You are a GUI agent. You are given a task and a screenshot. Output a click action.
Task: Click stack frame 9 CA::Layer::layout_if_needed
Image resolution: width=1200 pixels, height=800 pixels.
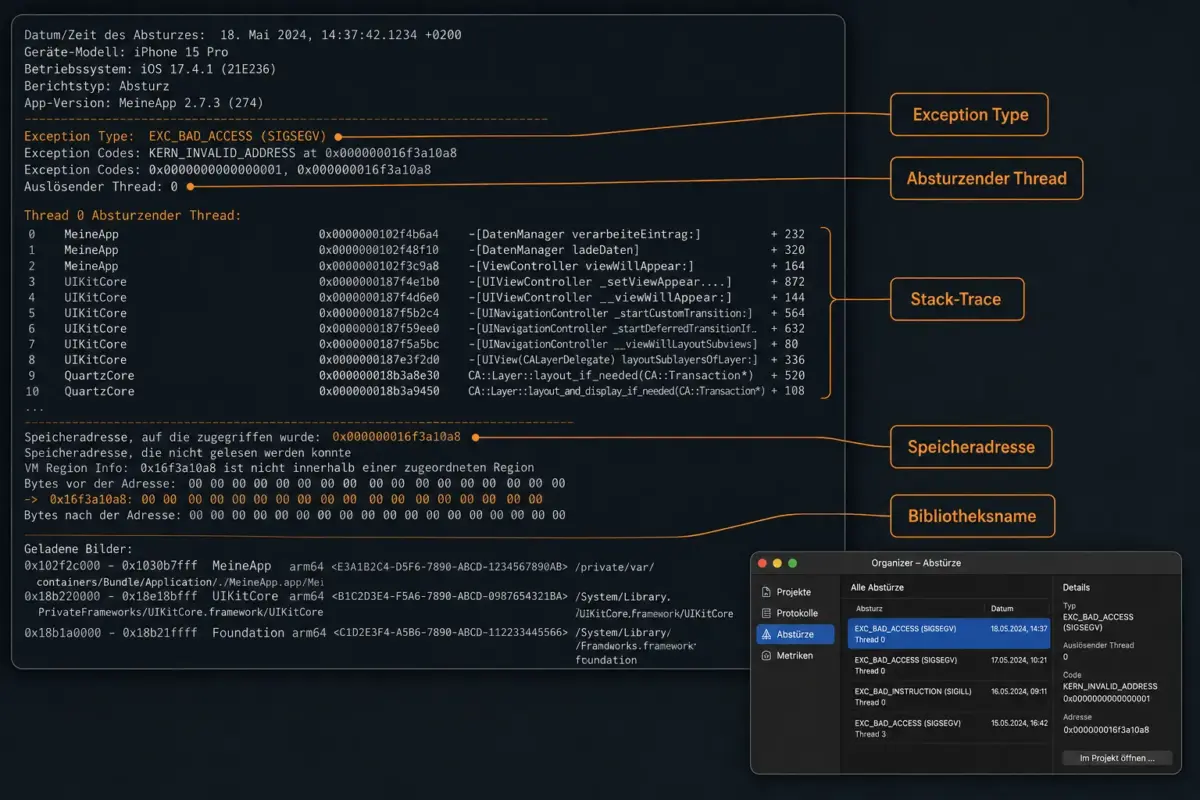tap(416, 375)
